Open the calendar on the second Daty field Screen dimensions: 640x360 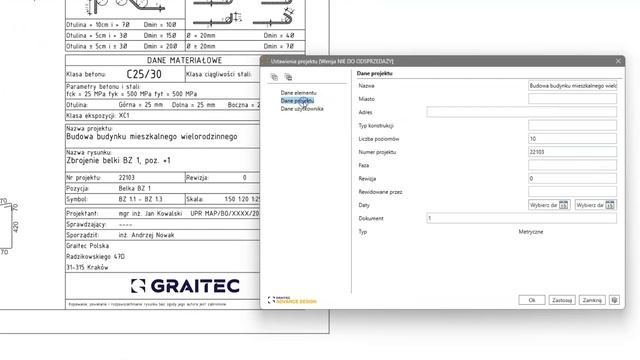pyautogui.click(x=610, y=205)
